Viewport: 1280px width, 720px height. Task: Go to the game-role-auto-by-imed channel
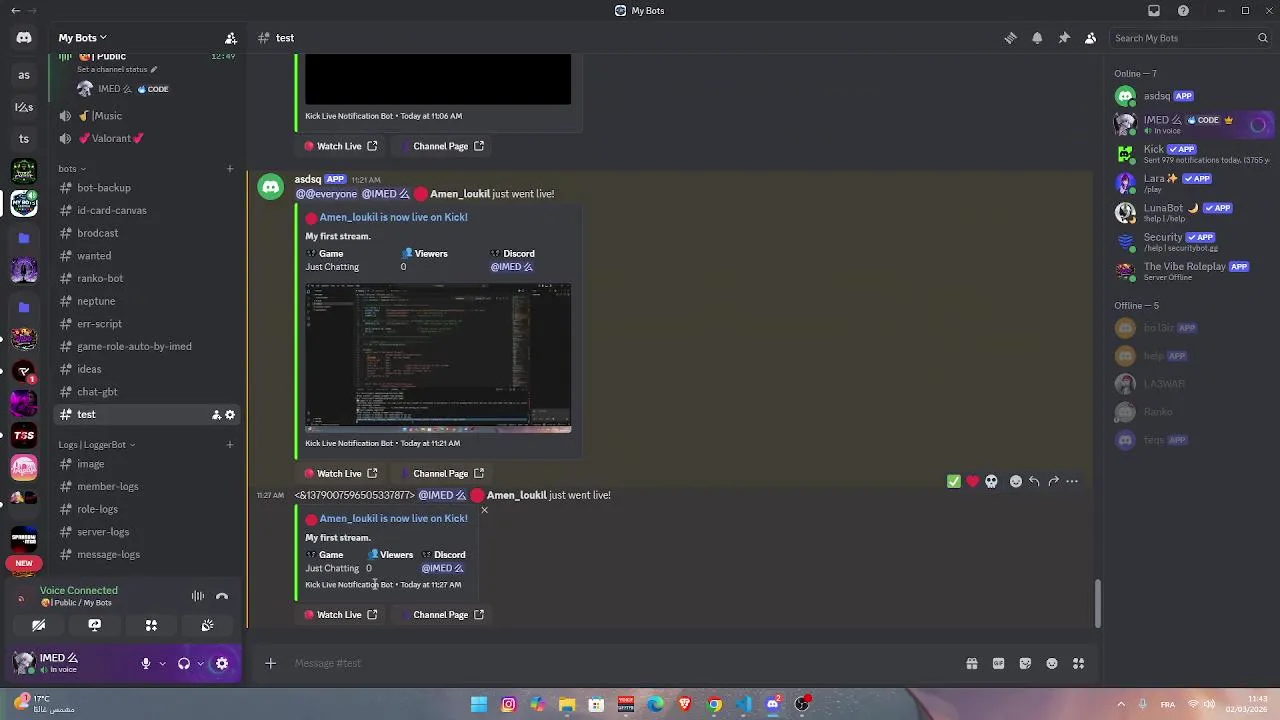coord(147,346)
